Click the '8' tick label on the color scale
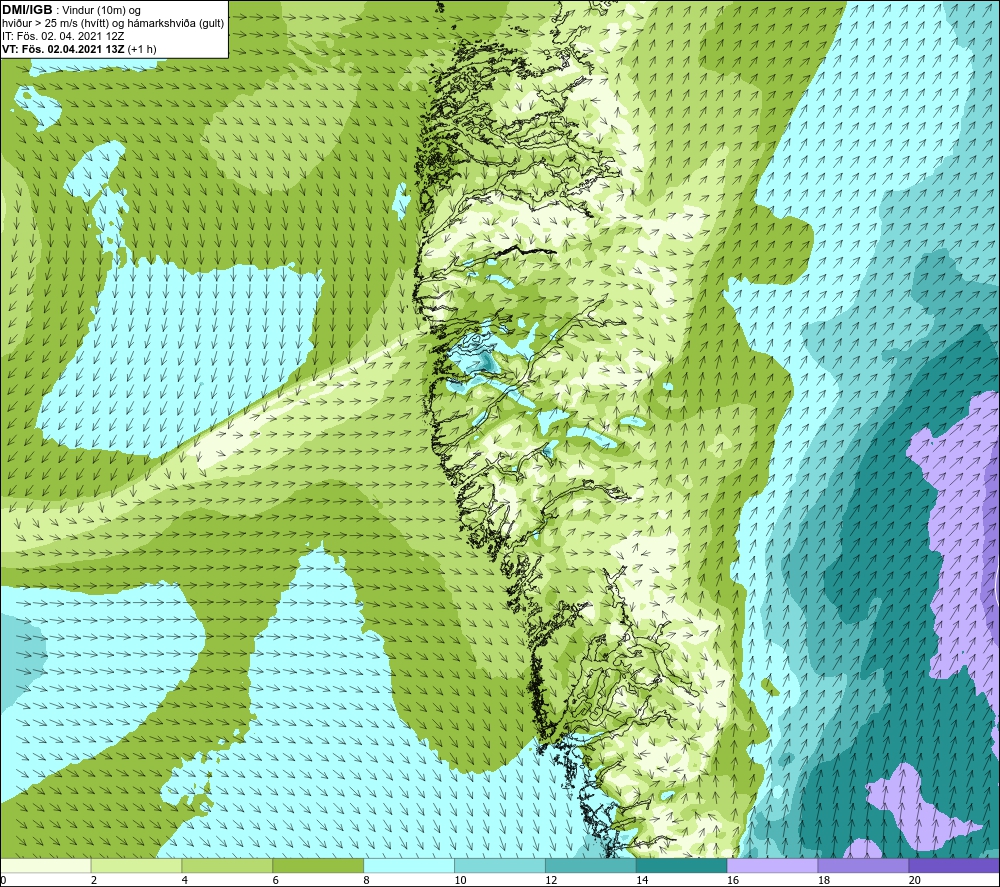 pyautogui.click(x=366, y=881)
